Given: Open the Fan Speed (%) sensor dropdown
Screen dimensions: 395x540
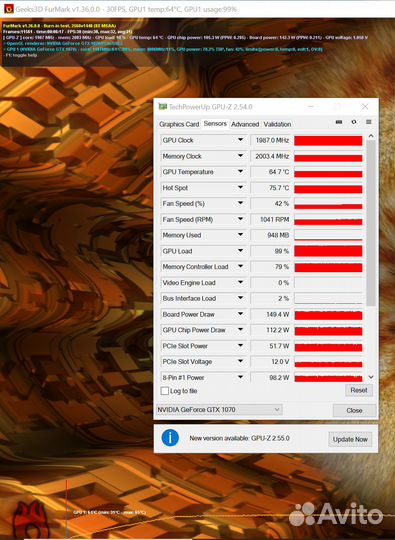Looking at the screenshot, I should tap(240, 203).
